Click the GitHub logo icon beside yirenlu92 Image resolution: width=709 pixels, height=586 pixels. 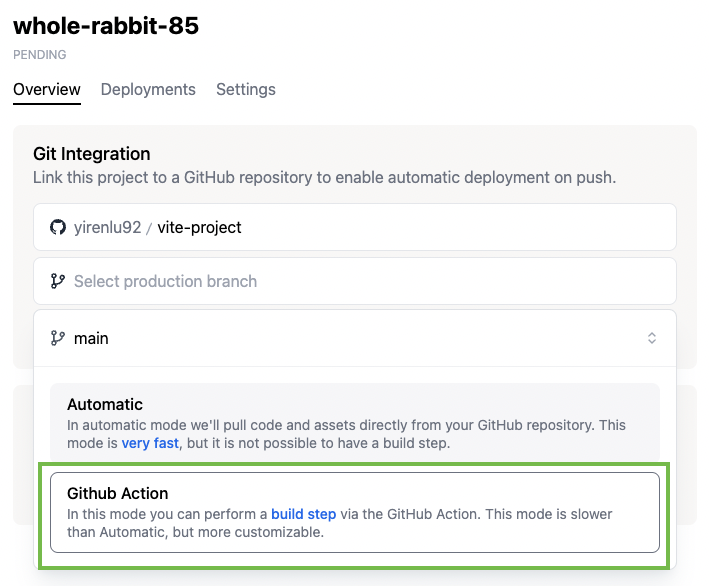(x=58, y=227)
